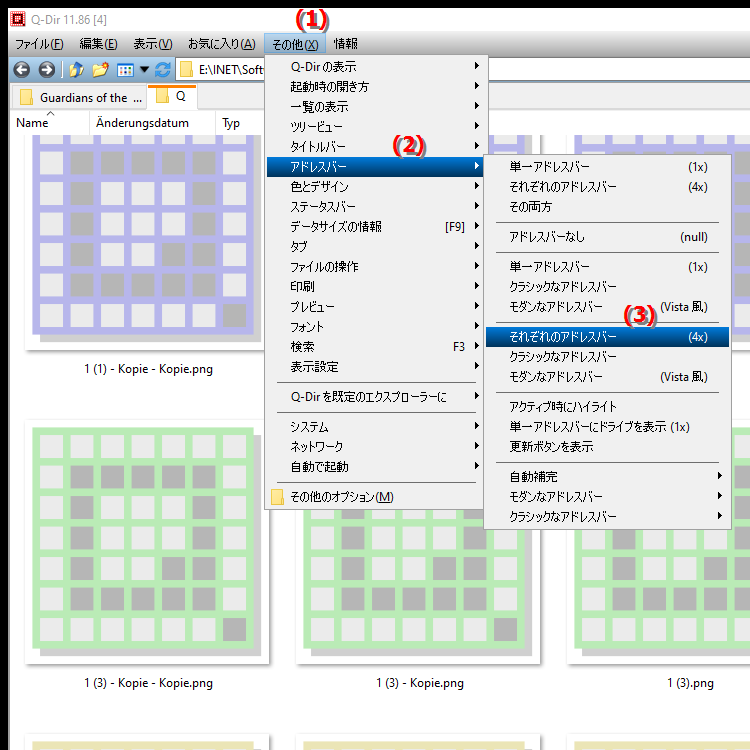Expand bottom モダンなアドレスバー submenu with arrow

(607, 497)
